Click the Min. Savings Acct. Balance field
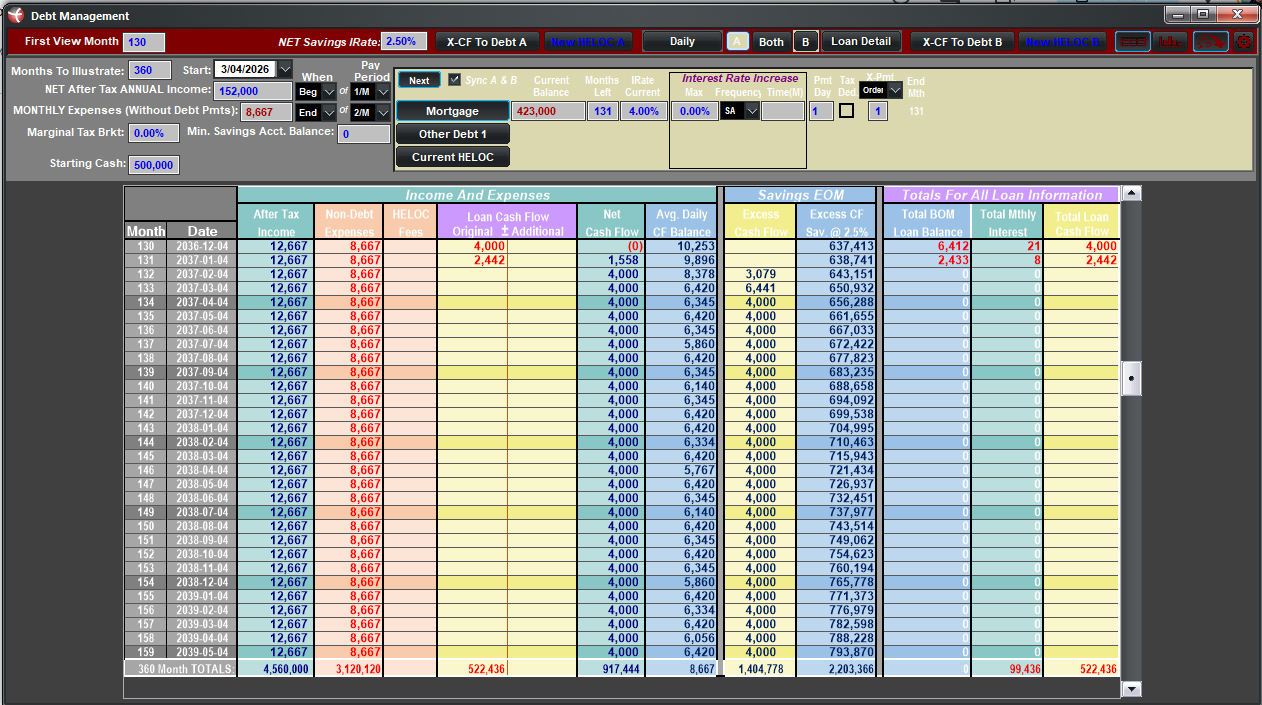 pos(364,134)
